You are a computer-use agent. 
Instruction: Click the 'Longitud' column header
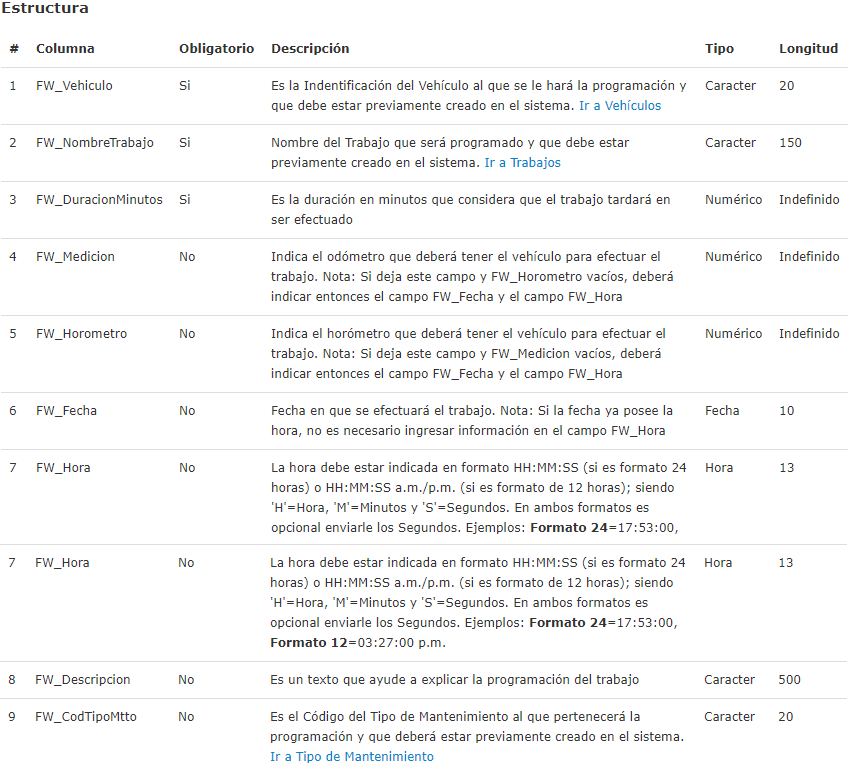808,48
